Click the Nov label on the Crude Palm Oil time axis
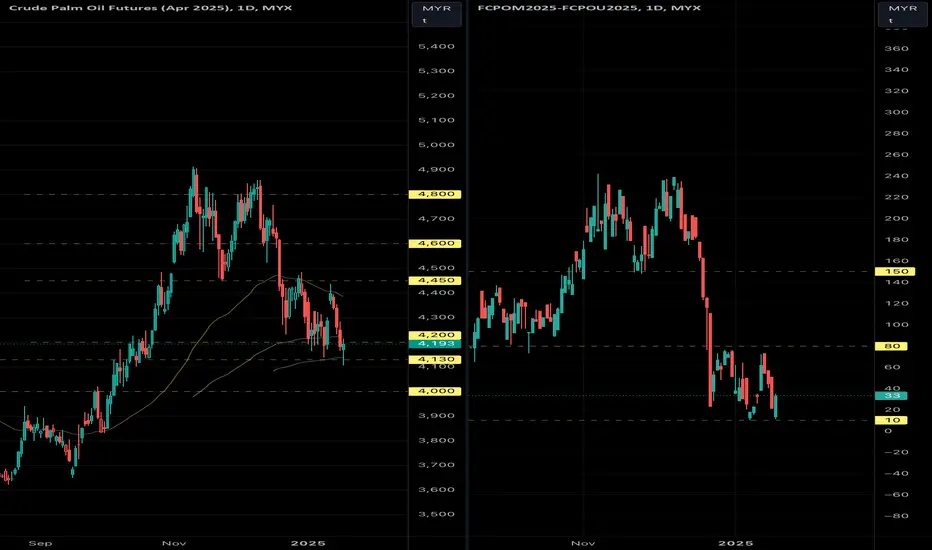Image resolution: width=932 pixels, height=550 pixels. click(174, 543)
